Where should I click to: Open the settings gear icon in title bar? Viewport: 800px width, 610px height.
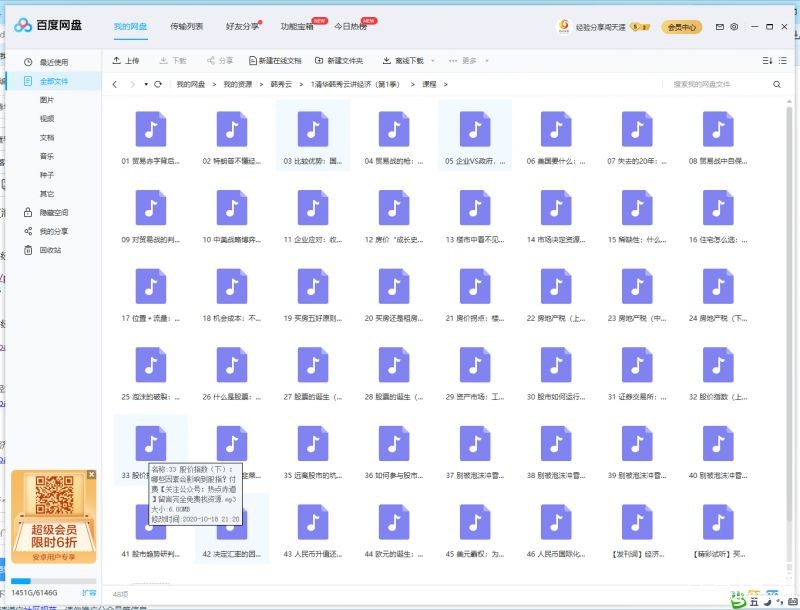pyautogui.click(x=734, y=27)
